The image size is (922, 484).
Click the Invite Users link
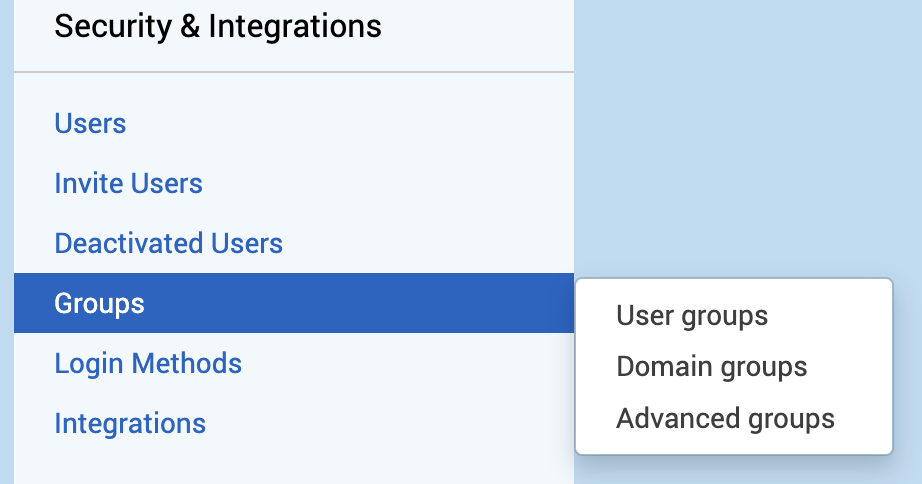point(128,184)
